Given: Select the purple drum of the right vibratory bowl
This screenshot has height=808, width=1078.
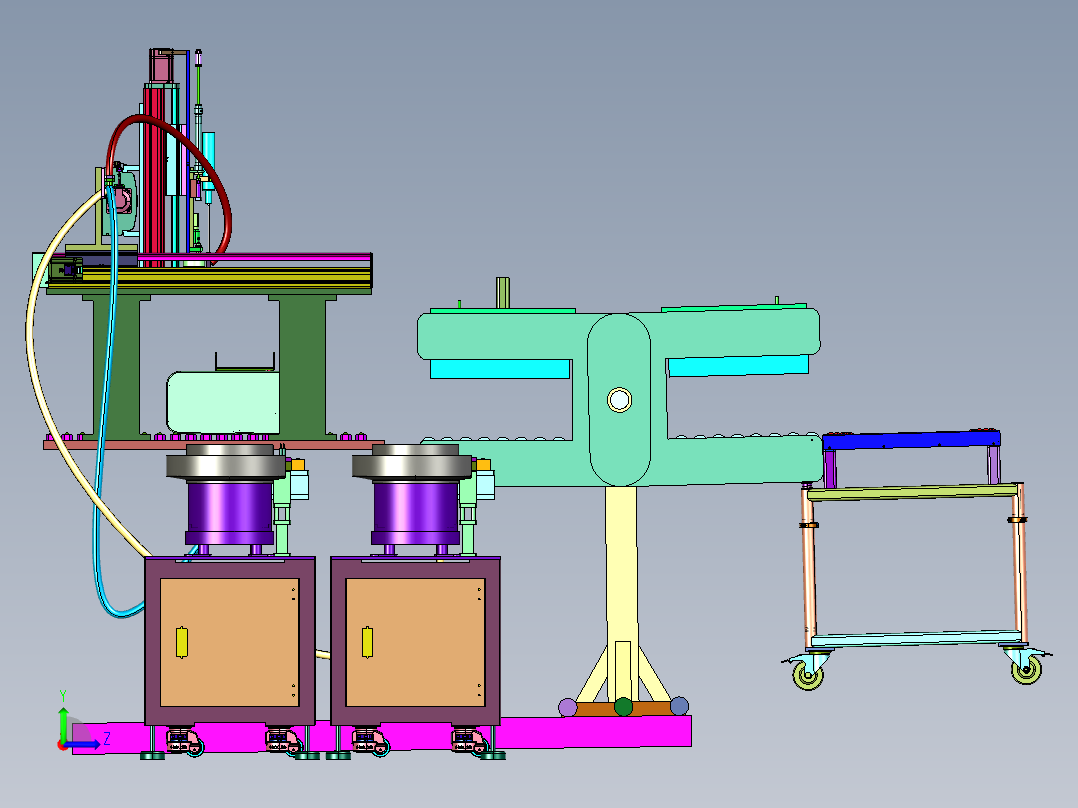Looking at the screenshot, I should tap(415, 512).
